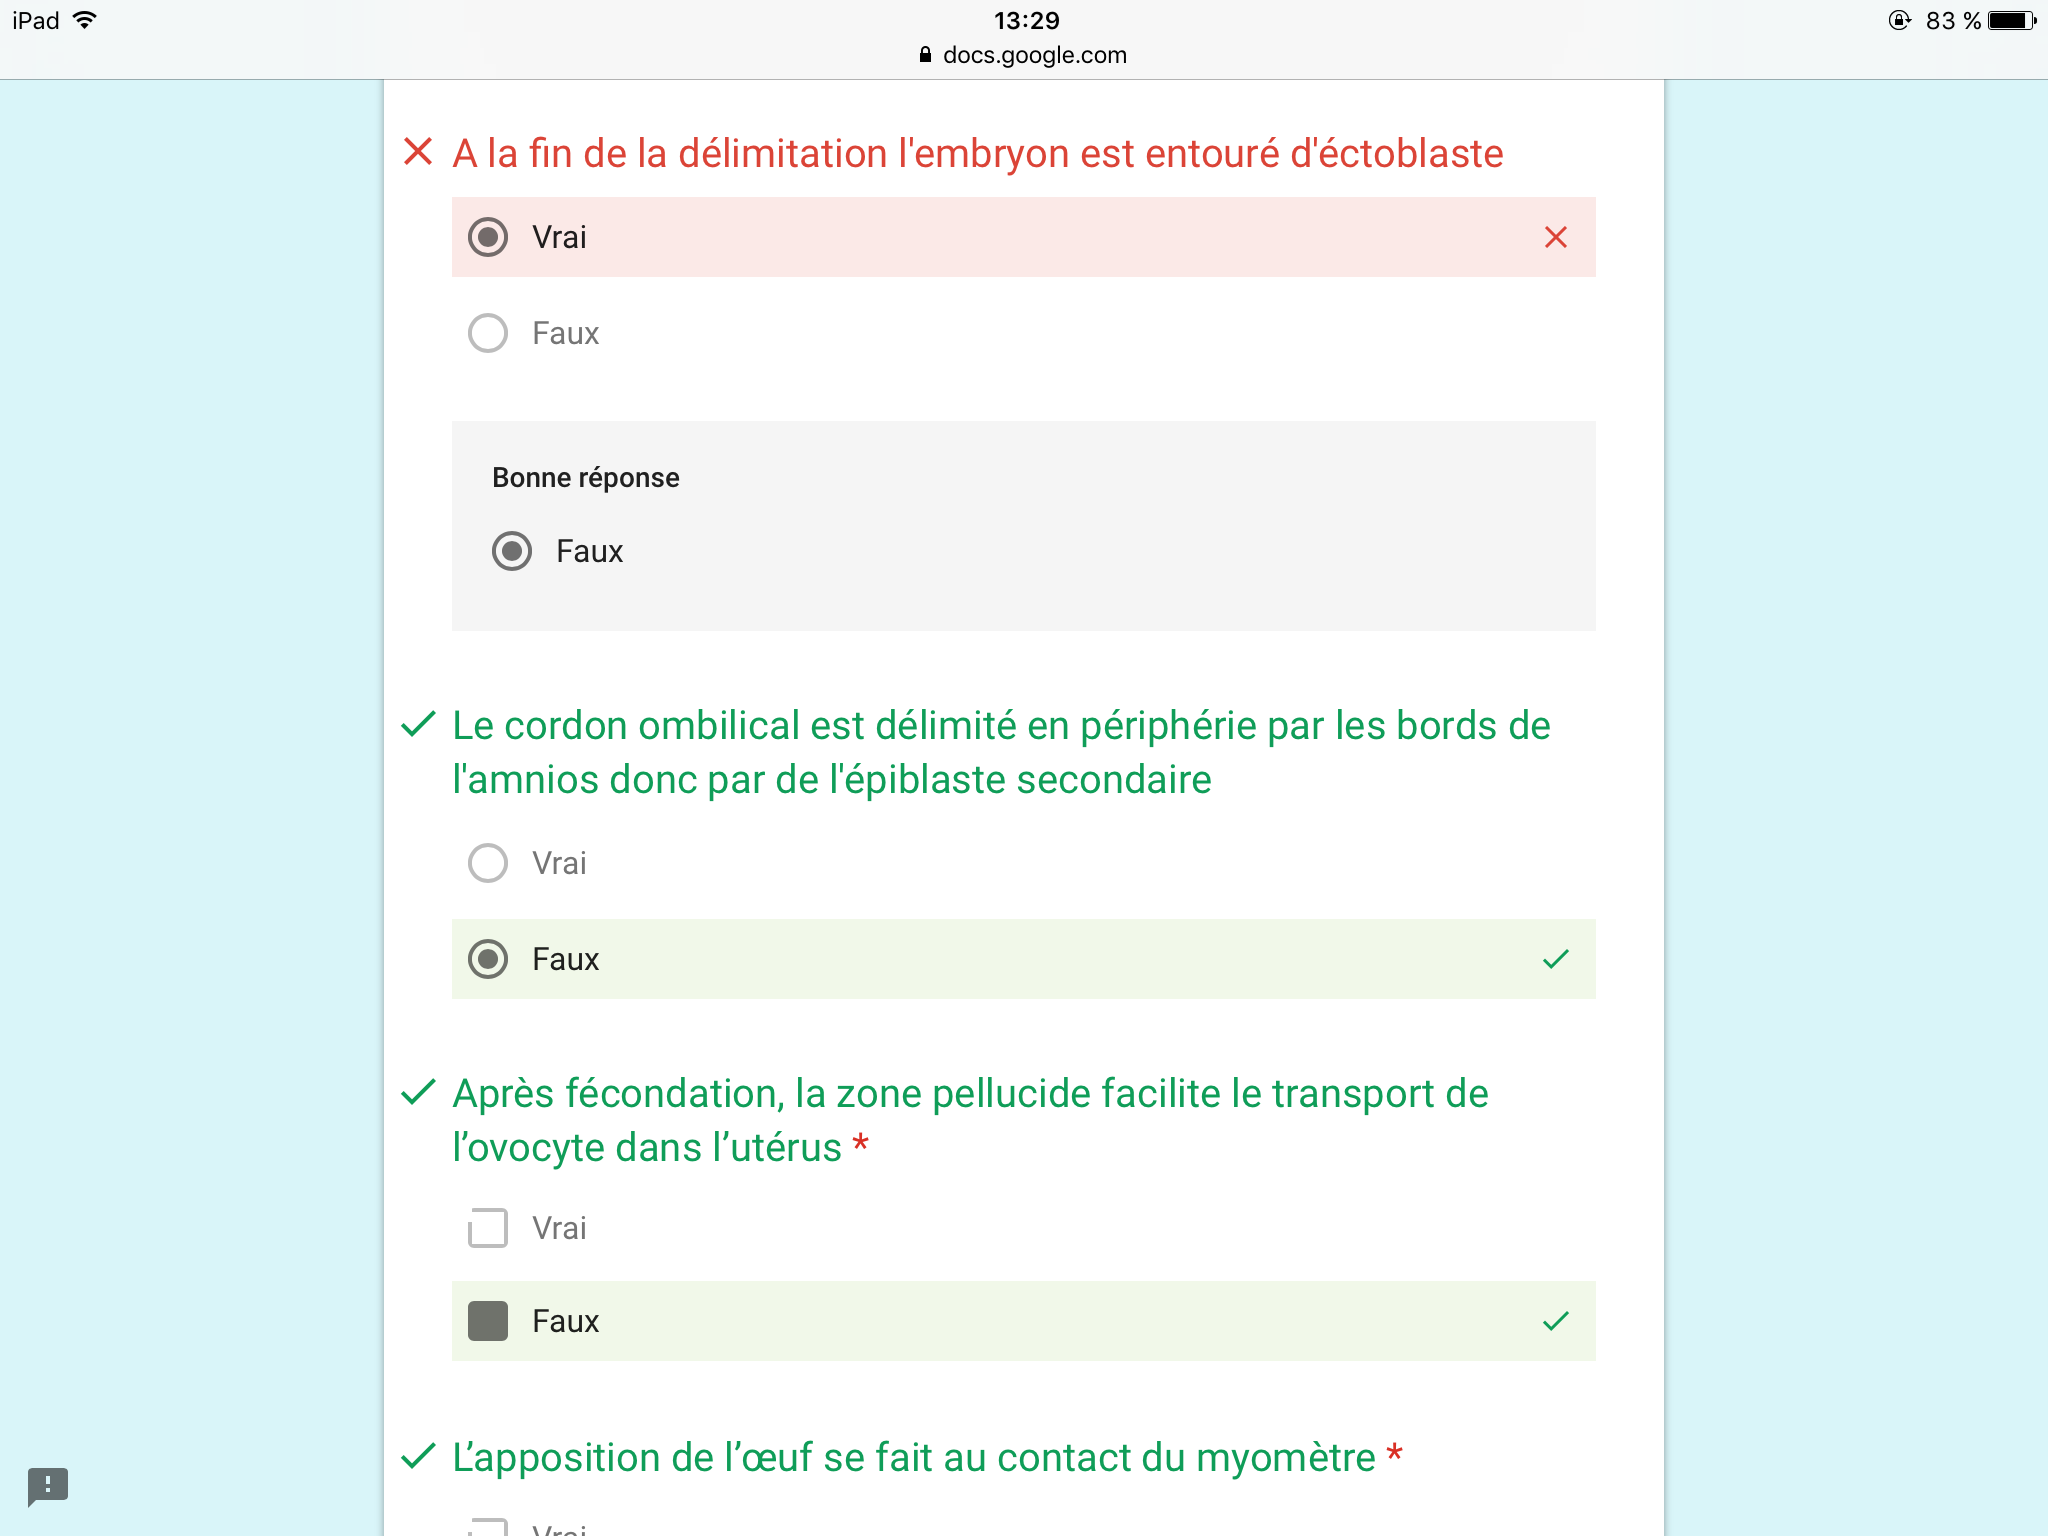Click the Faux radio under Bonne réponse
This screenshot has height=1536, width=2048.
[x=512, y=551]
